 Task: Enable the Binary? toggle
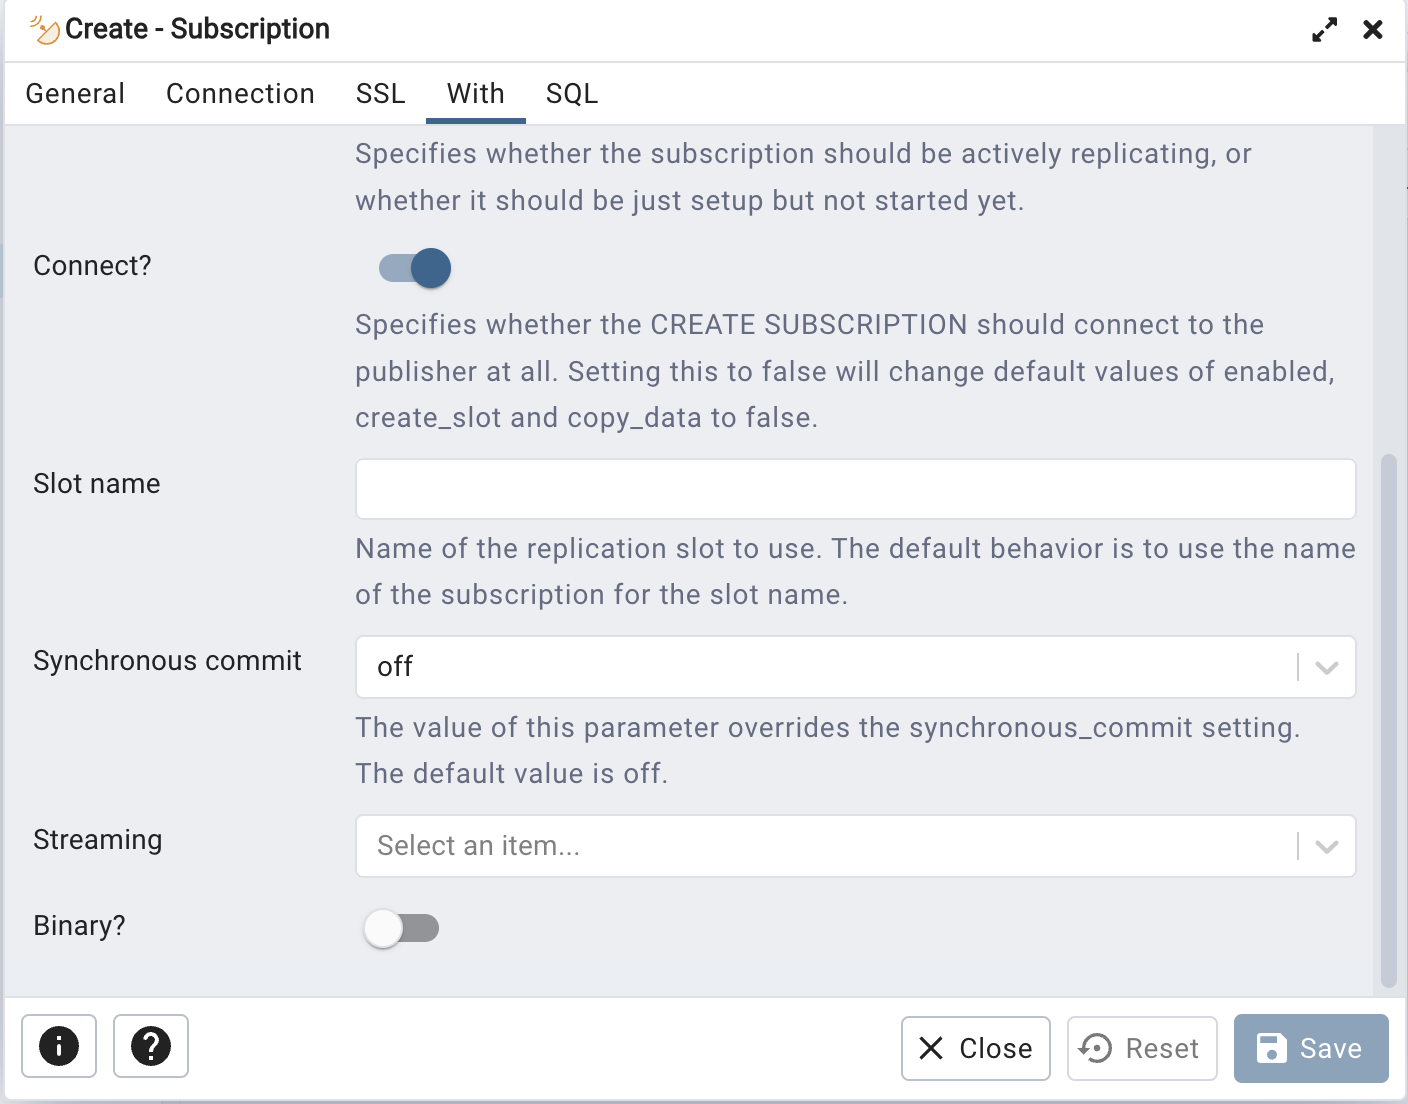pos(401,928)
